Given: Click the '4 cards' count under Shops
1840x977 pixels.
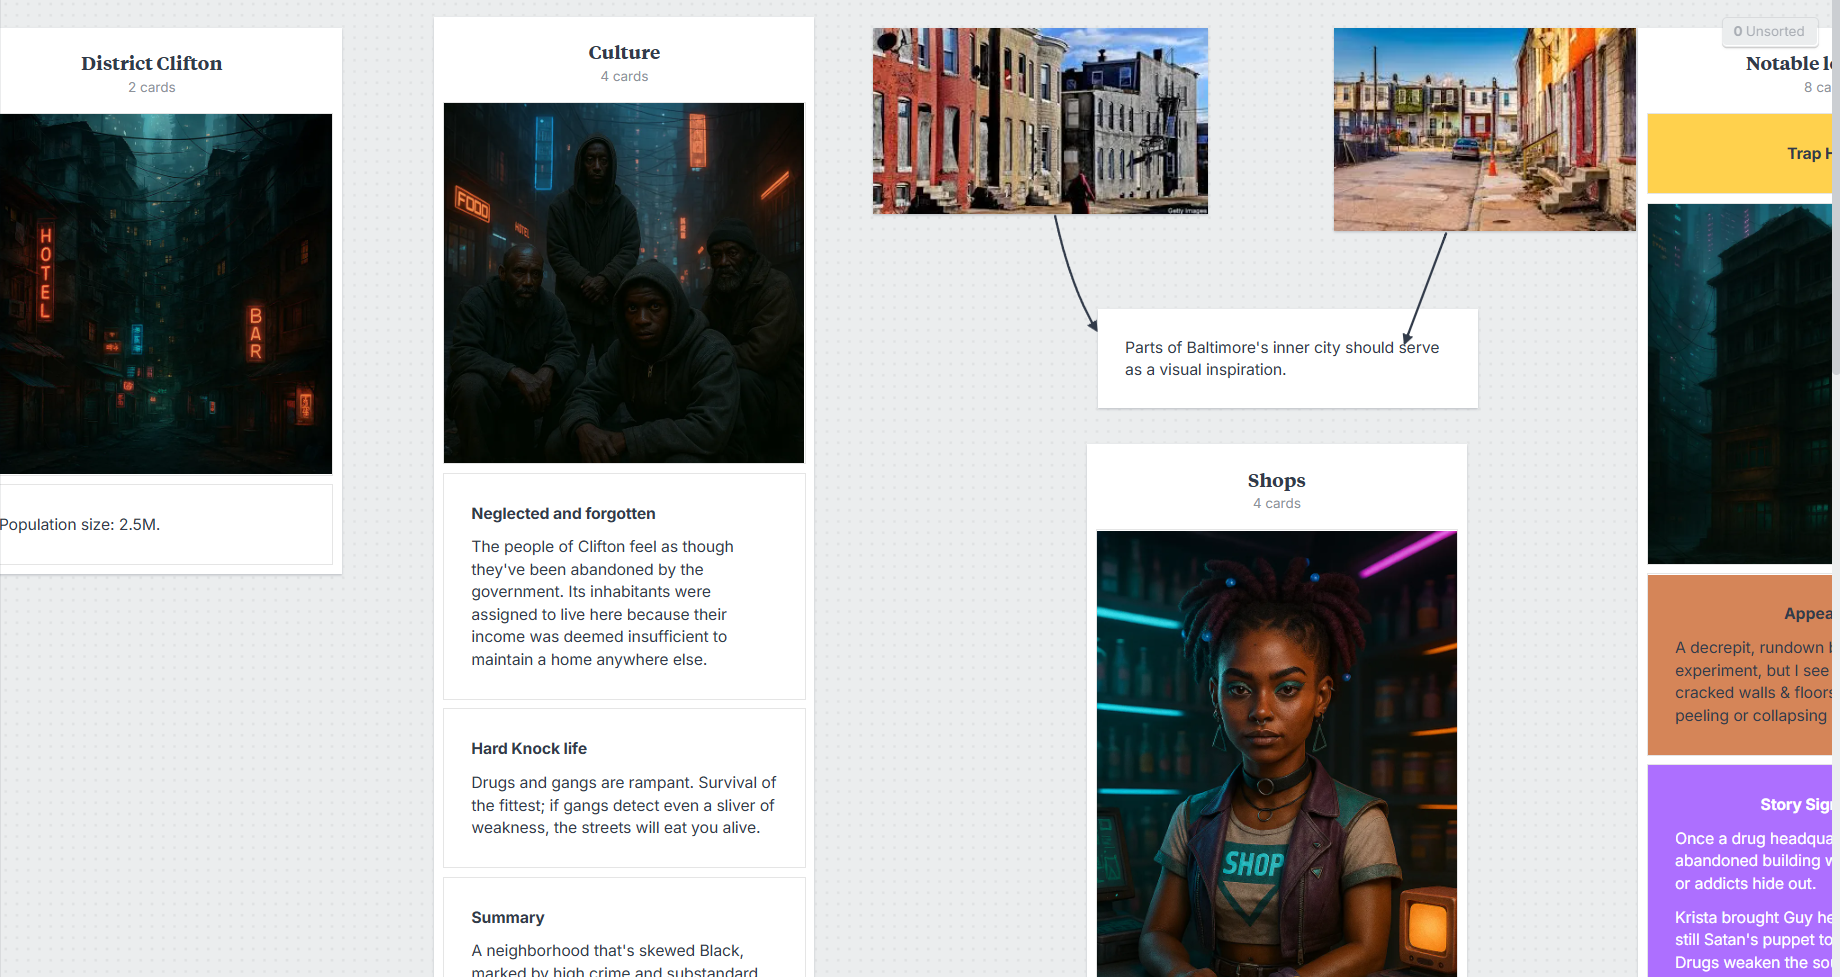Looking at the screenshot, I should click(x=1277, y=504).
